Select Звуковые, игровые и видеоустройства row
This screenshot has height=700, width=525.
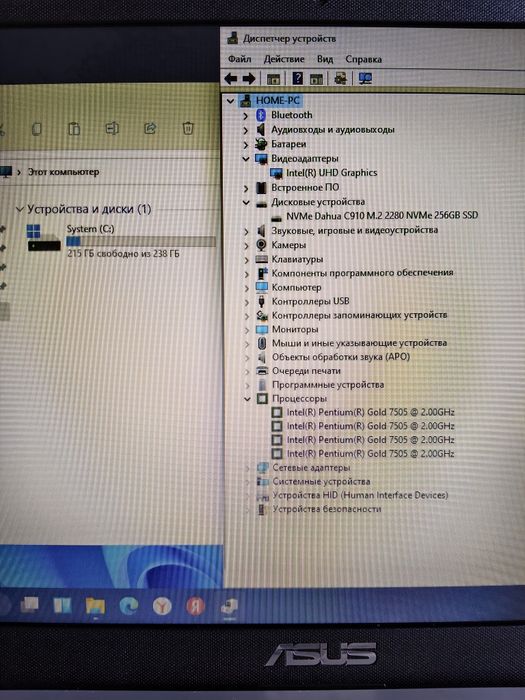355,230
